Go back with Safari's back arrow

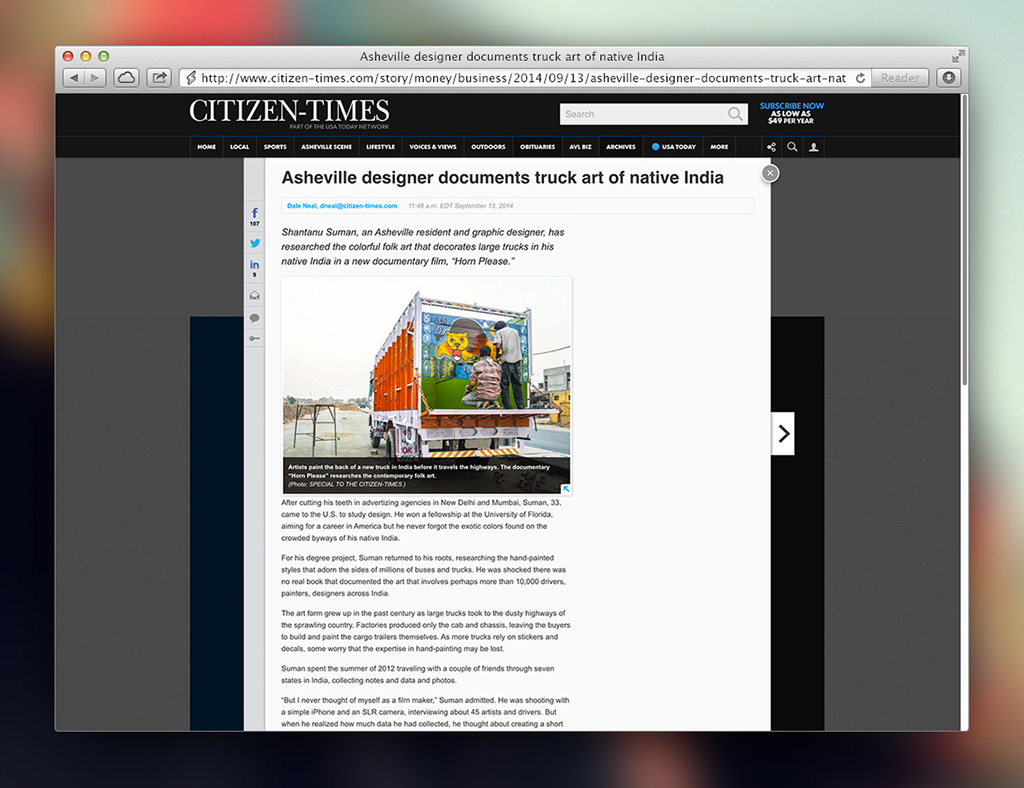tap(74, 78)
